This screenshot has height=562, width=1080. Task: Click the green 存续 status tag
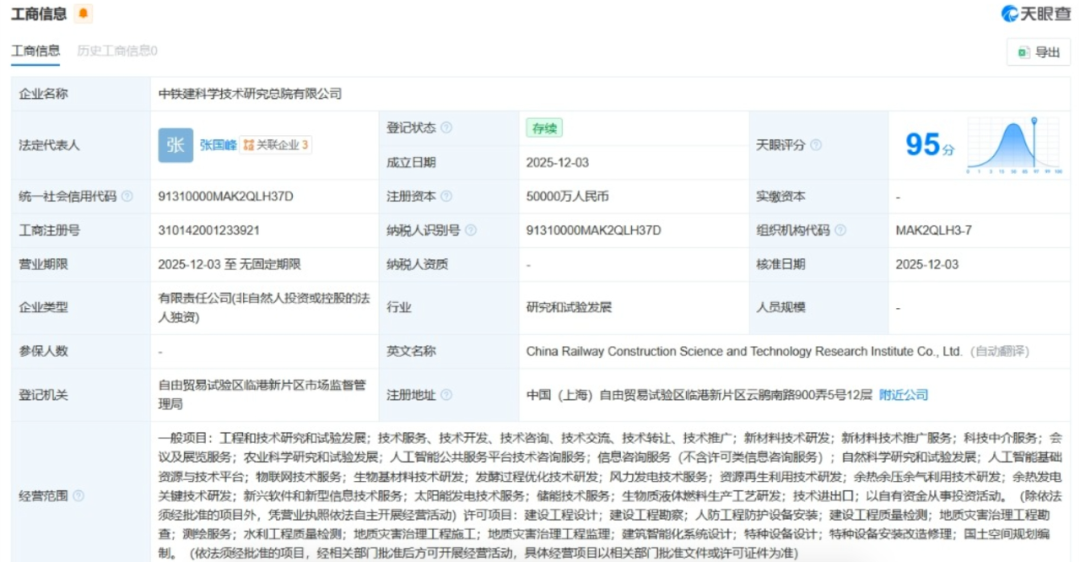click(544, 128)
